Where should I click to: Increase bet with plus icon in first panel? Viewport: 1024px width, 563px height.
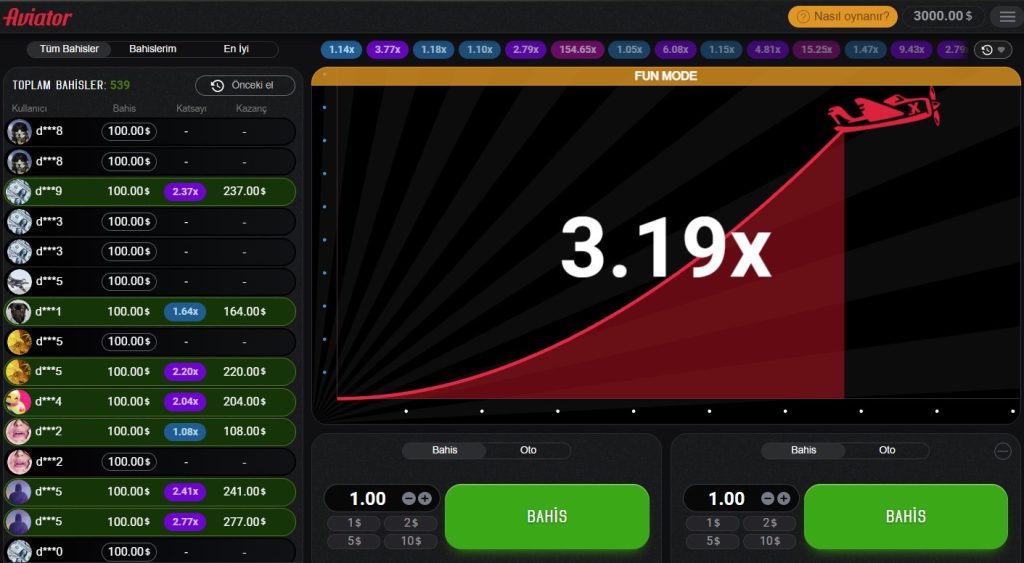click(425, 498)
